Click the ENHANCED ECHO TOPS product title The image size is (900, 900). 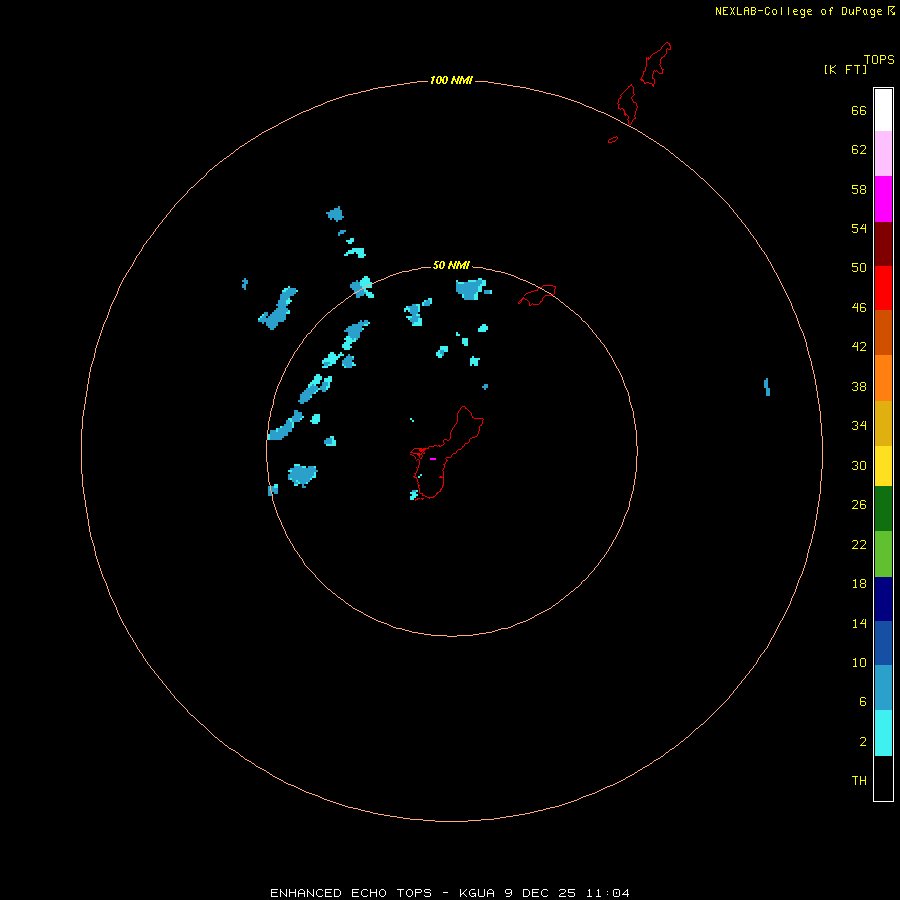tap(351, 893)
